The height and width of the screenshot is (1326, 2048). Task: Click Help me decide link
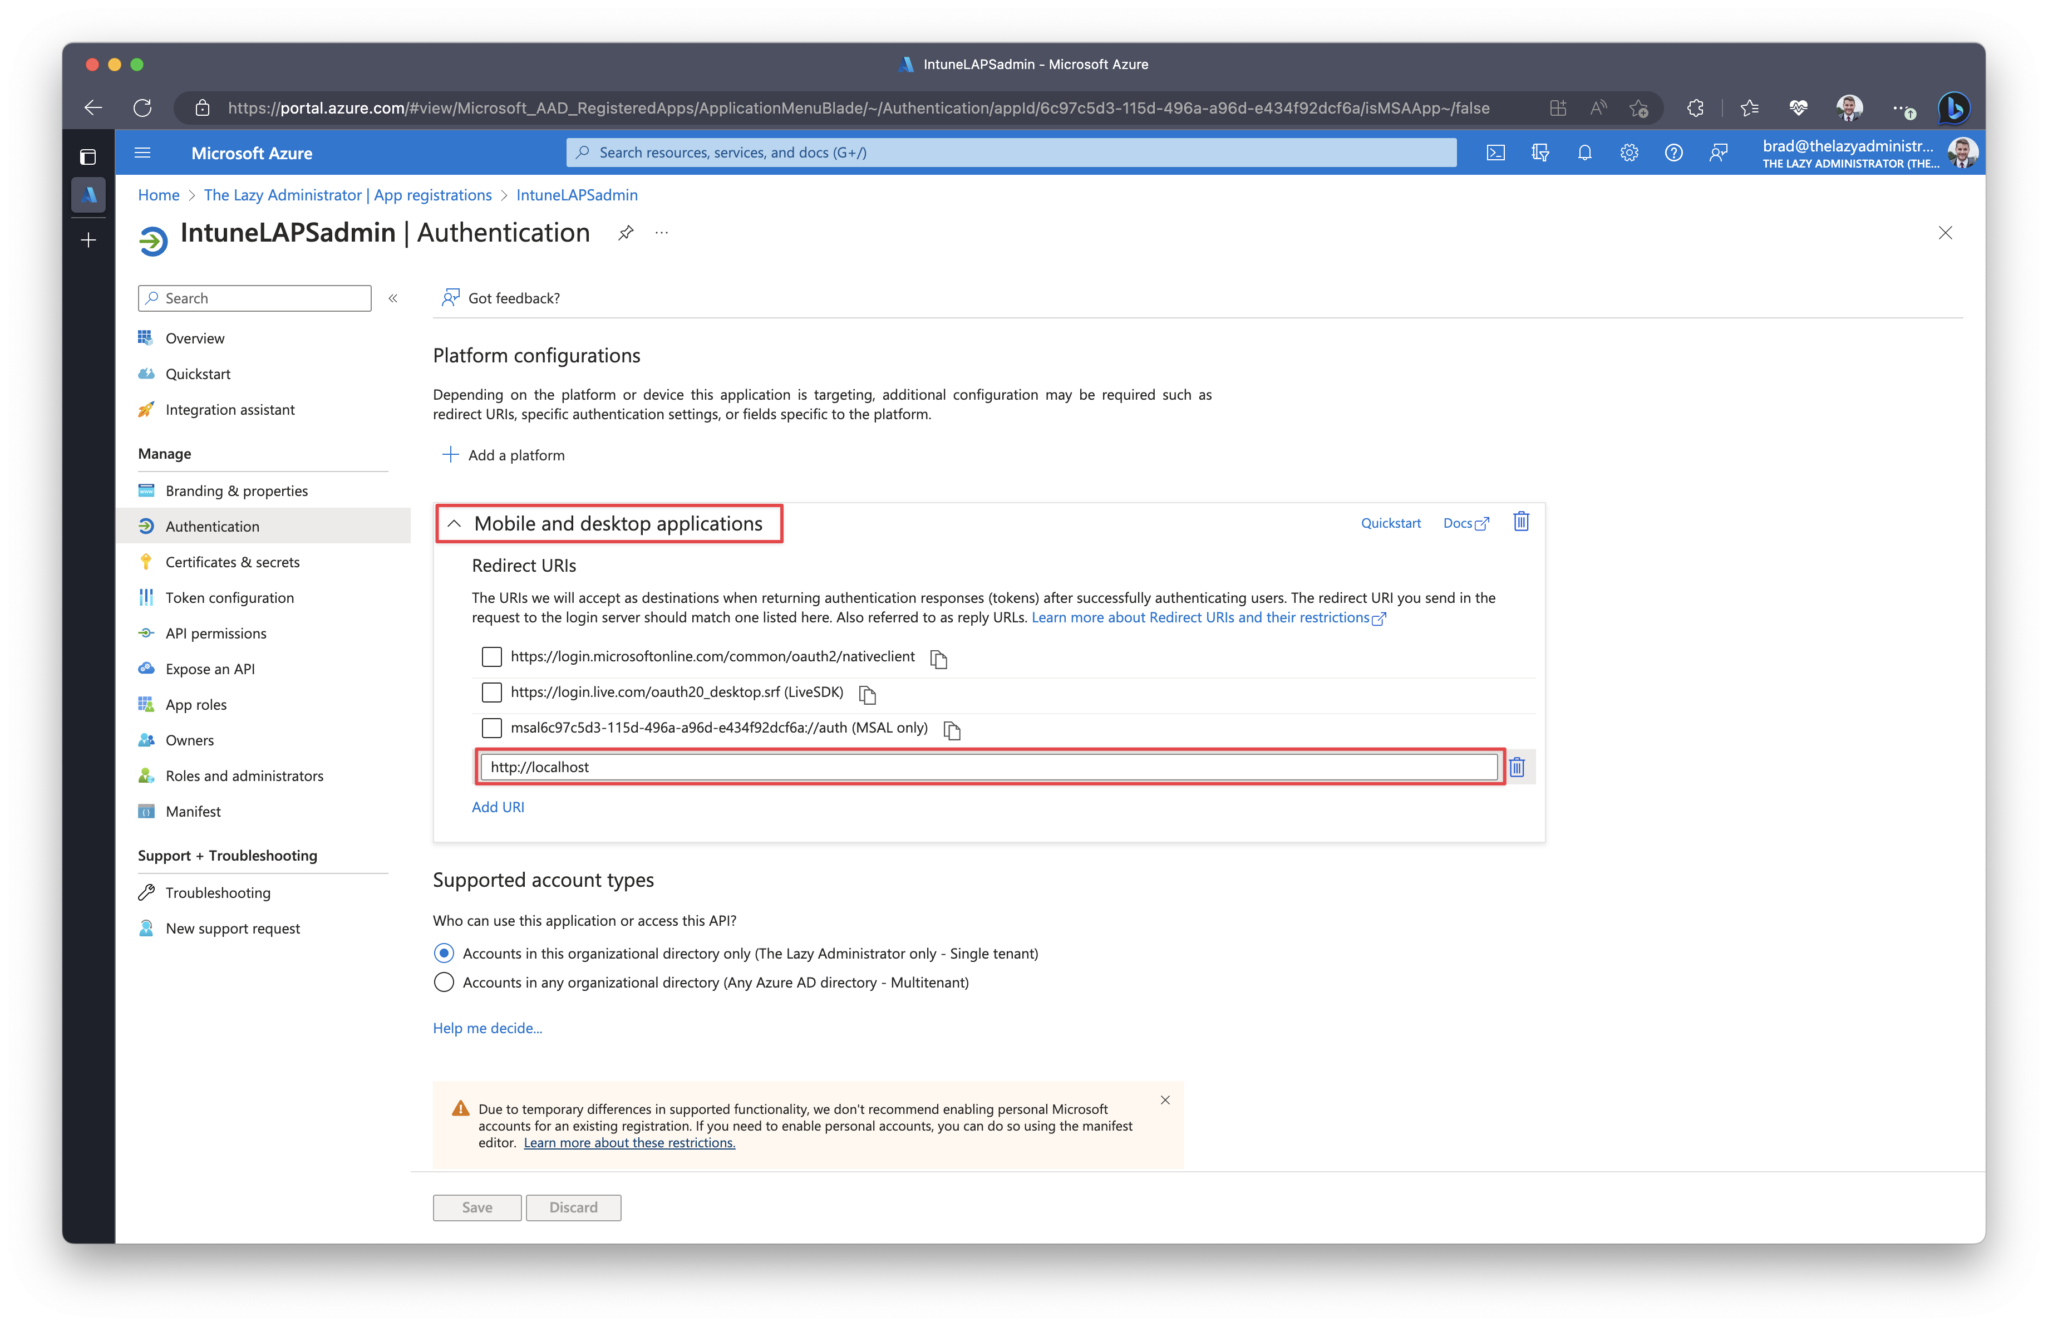(487, 1028)
